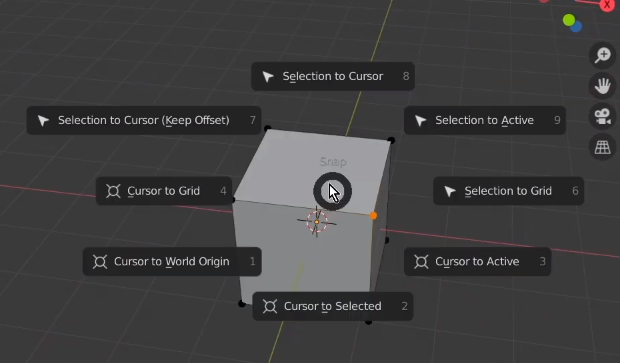Choose Selection to Active option
The width and height of the screenshot is (620, 363).
coord(484,120)
